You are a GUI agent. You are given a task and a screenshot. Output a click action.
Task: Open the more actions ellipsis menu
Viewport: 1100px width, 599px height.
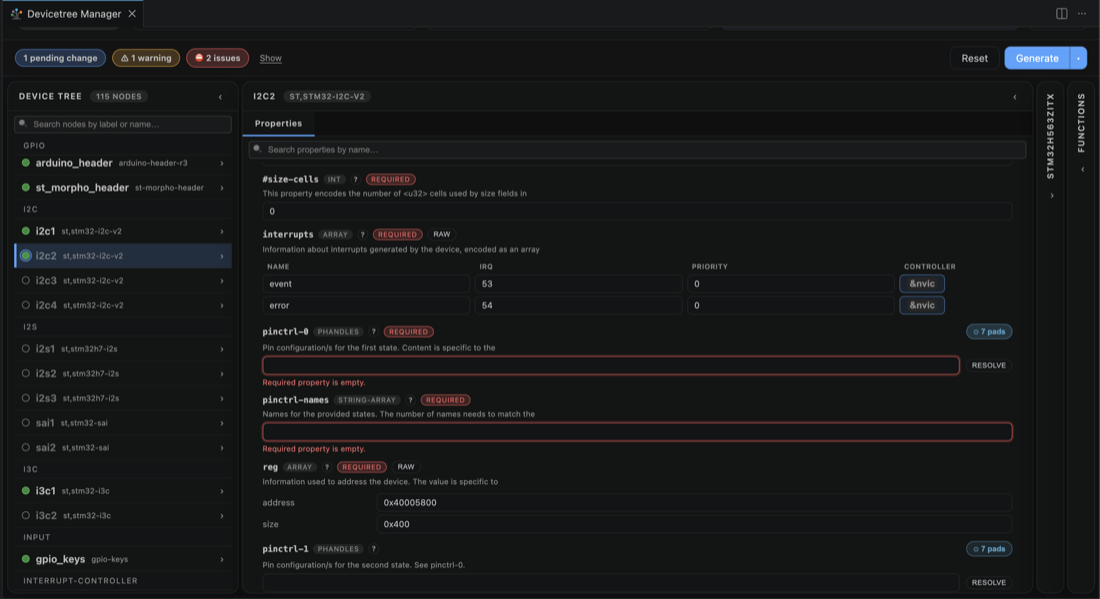[x=1082, y=13]
